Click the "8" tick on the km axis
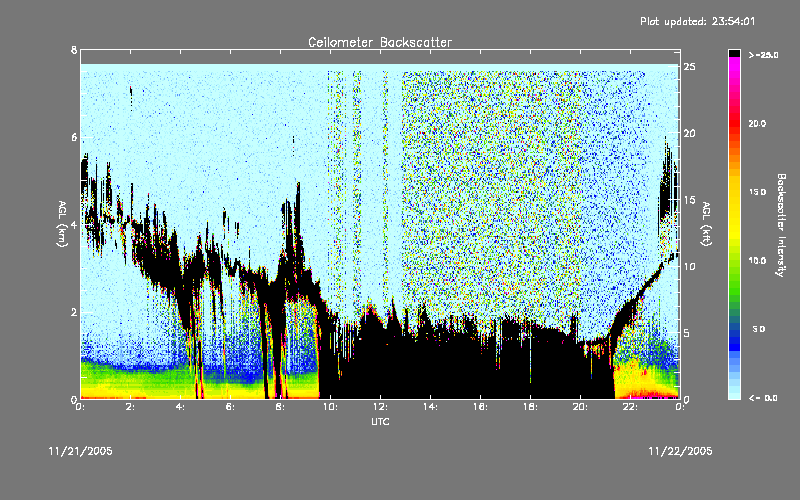Screen dimensions: 800x500 tap(74, 50)
